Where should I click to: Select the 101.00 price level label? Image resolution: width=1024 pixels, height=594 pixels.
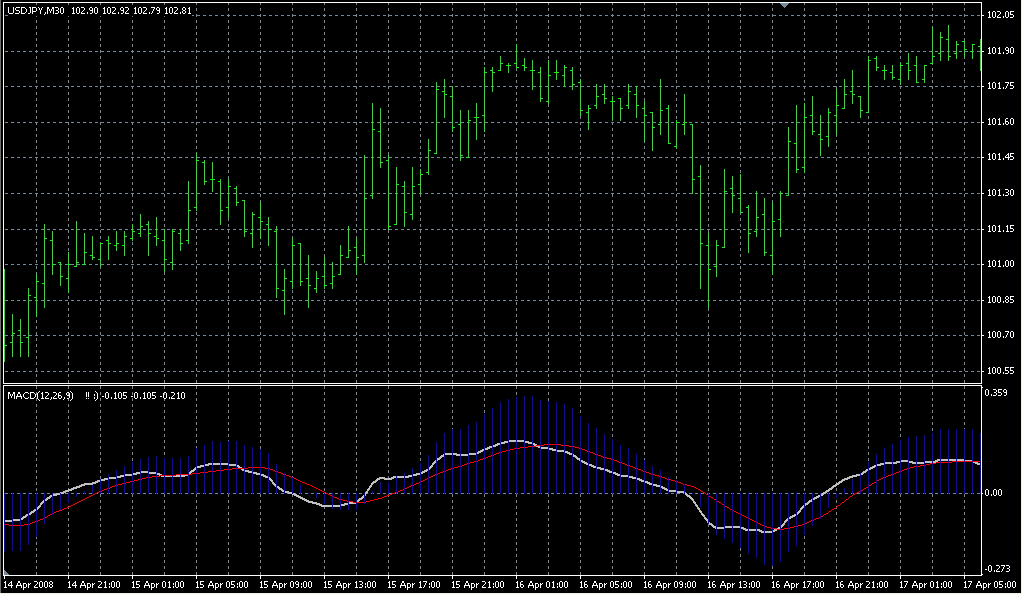coord(1000,264)
